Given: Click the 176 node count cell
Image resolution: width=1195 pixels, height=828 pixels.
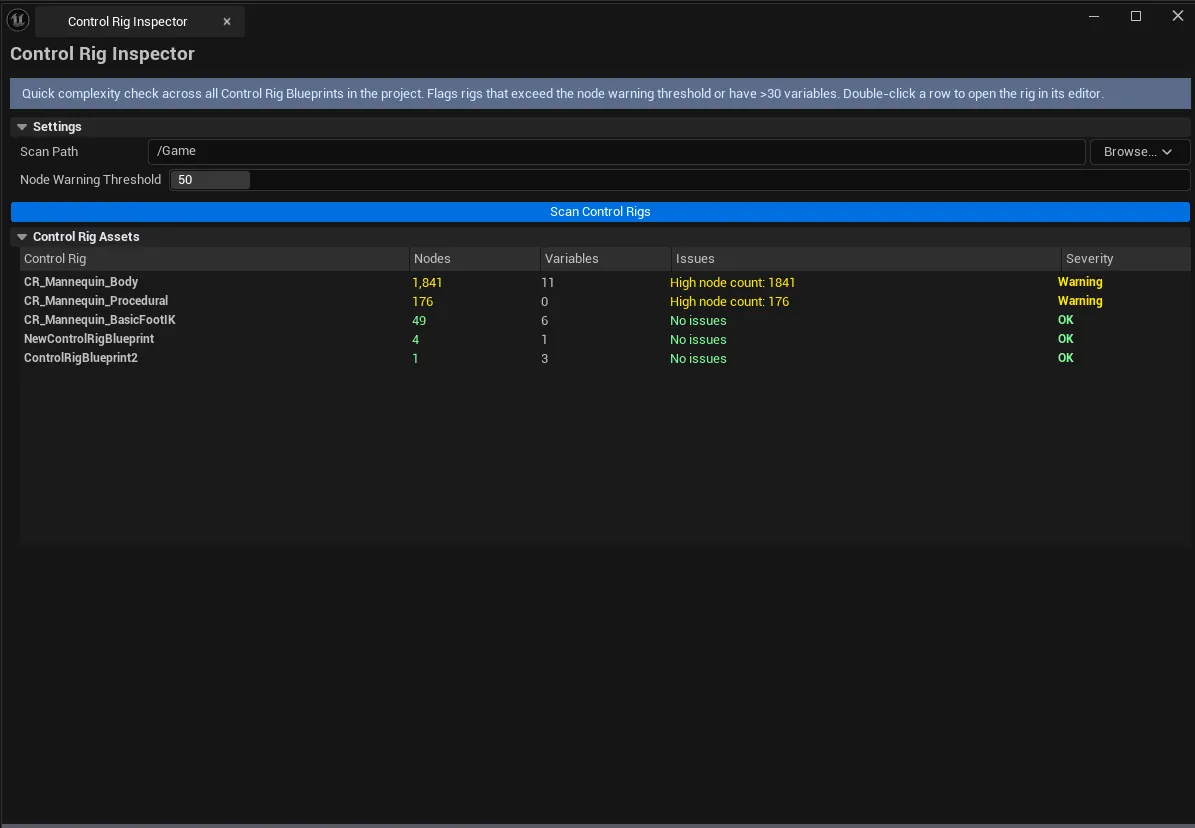Looking at the screenshot, I should pos(422,302).
